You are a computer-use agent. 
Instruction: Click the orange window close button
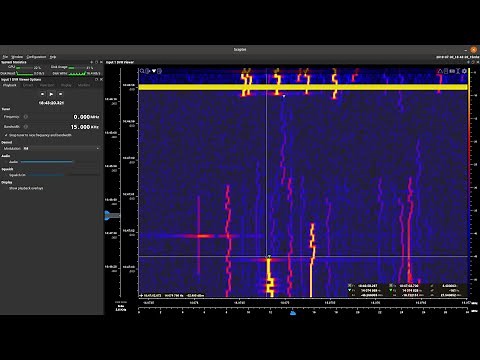click(x=474, y=50)
